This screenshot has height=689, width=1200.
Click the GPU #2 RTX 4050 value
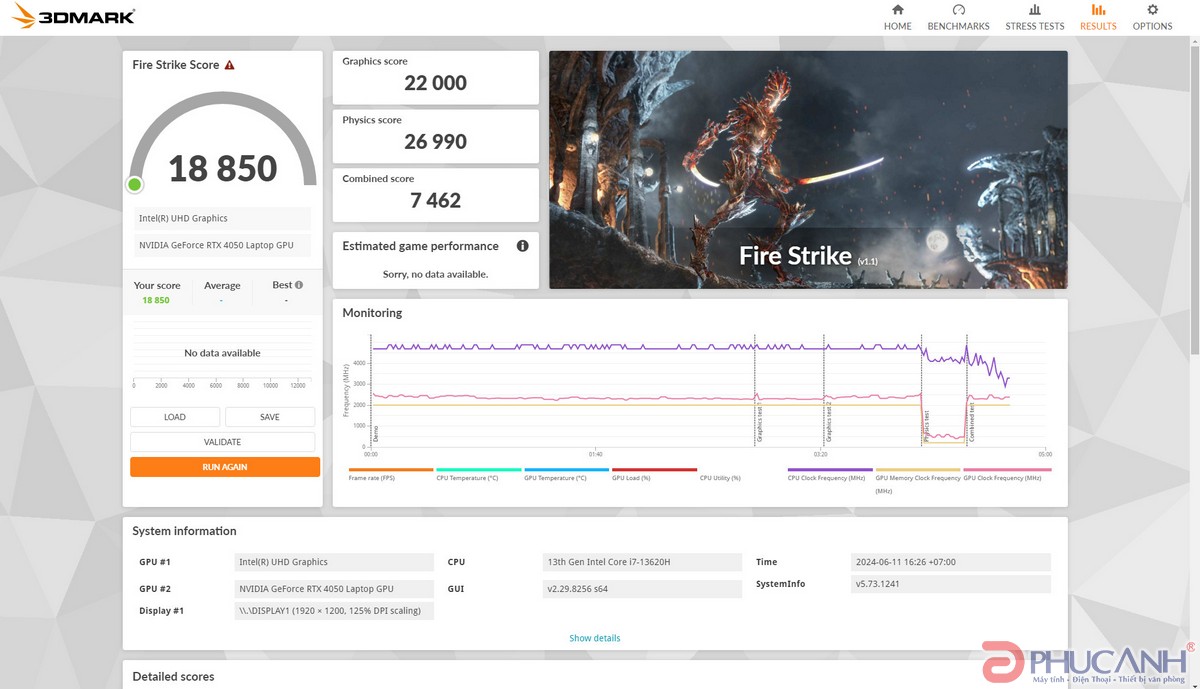click(334, 589)
